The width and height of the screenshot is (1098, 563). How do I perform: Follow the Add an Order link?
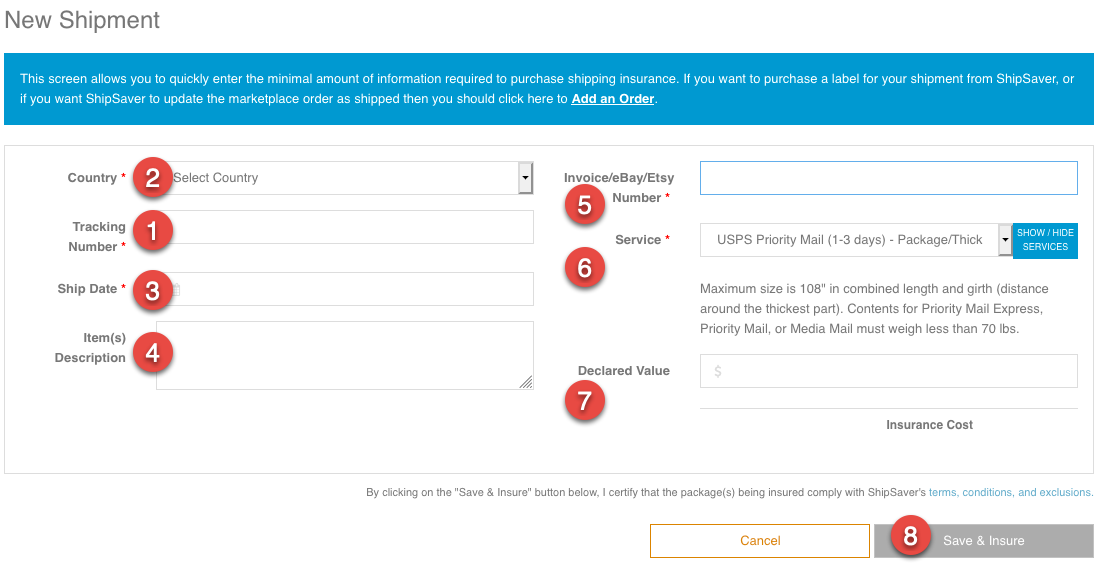pos(612,99)
